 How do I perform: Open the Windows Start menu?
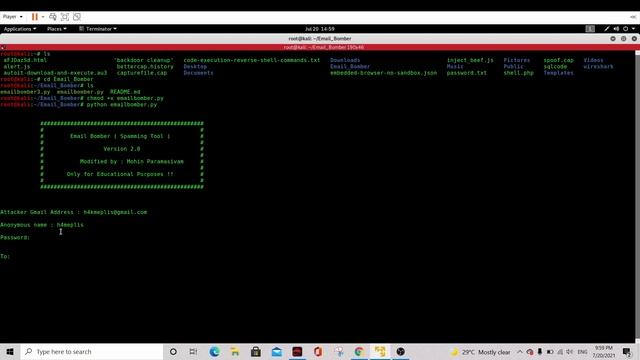point(10,351)
